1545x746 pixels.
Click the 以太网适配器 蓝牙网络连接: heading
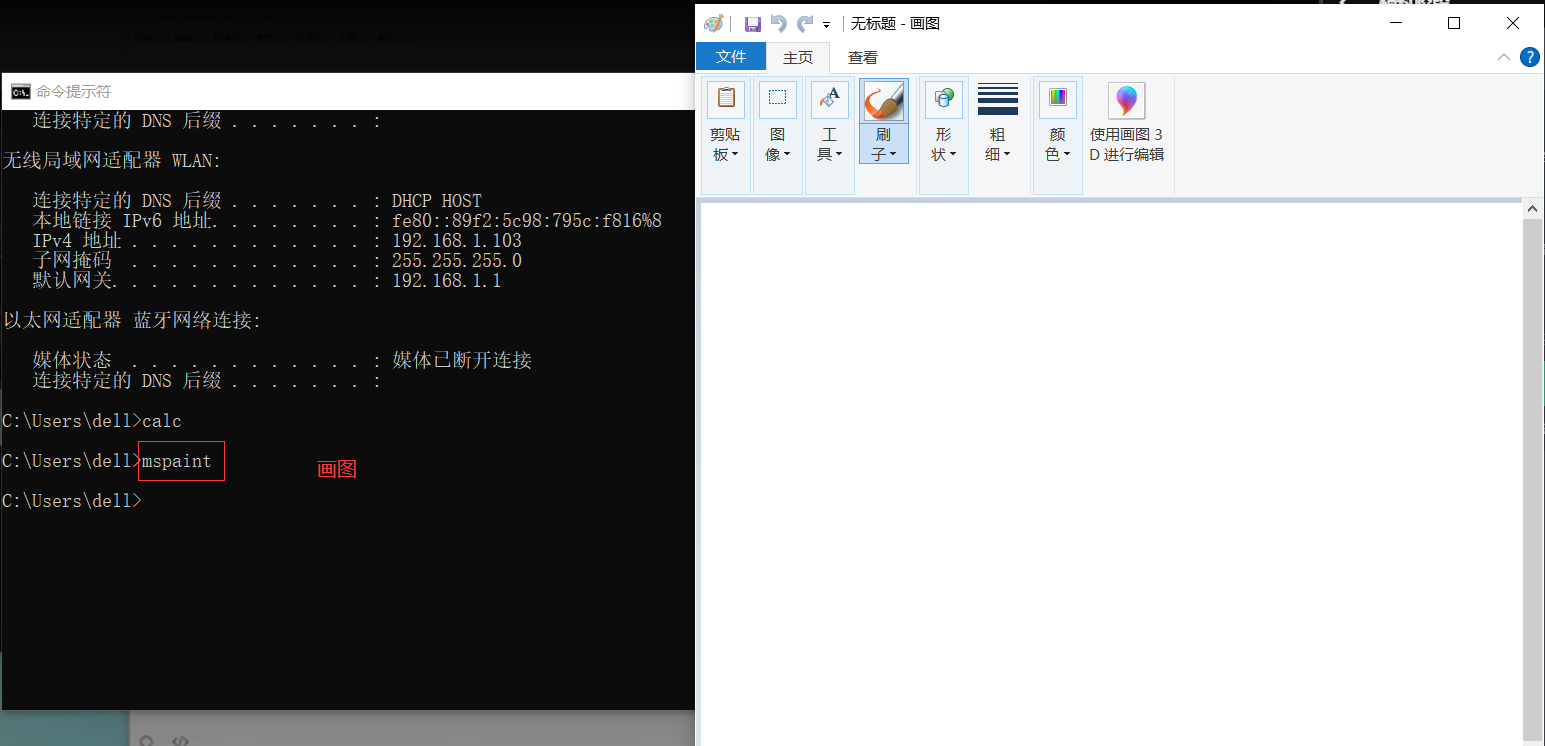tap(132, 321)
